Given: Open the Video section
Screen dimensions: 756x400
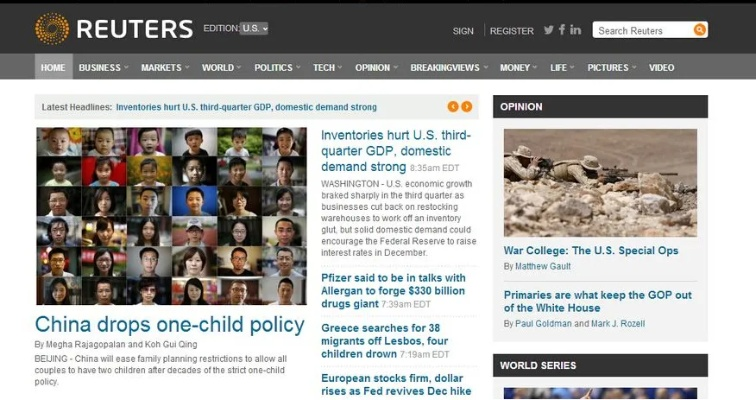Looking at the screenshot, I should pos(661,68).
